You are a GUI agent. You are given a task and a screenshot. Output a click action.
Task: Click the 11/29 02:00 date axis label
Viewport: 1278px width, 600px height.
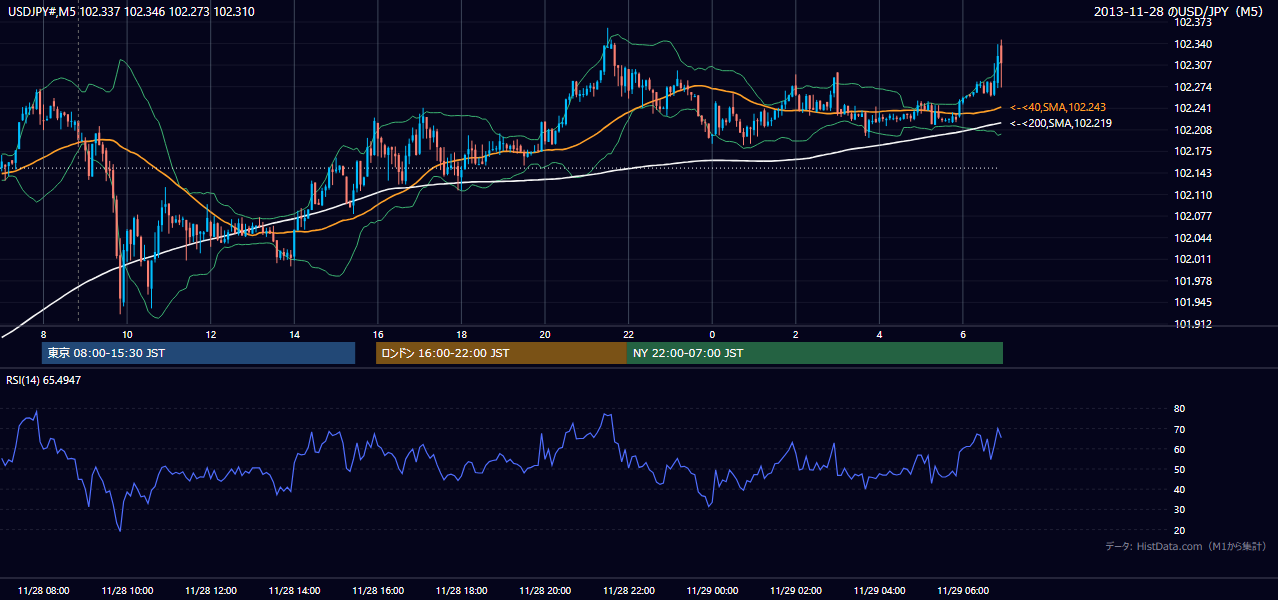[795, 591]
